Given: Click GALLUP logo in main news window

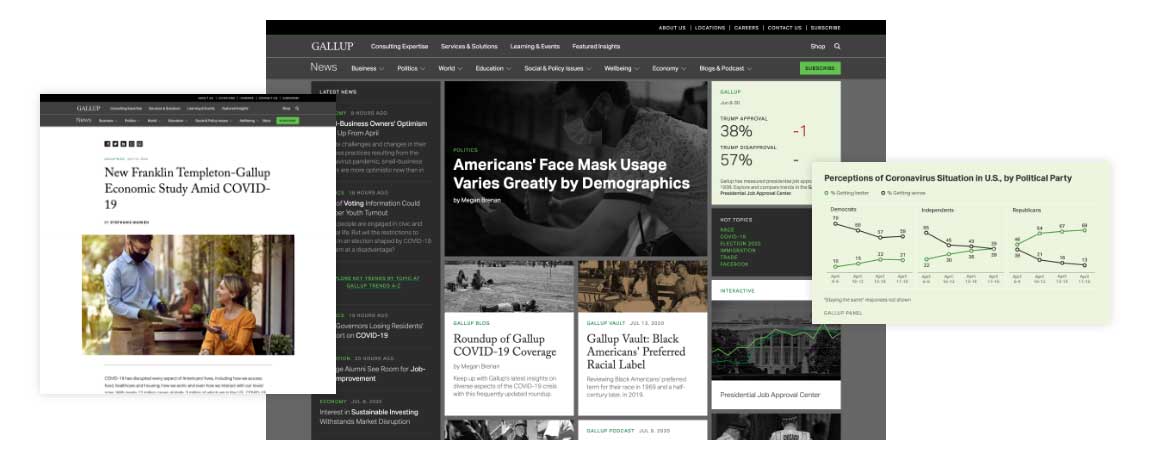Looking at the screenshot, I should pyautogui.click(x=332, y=46).
